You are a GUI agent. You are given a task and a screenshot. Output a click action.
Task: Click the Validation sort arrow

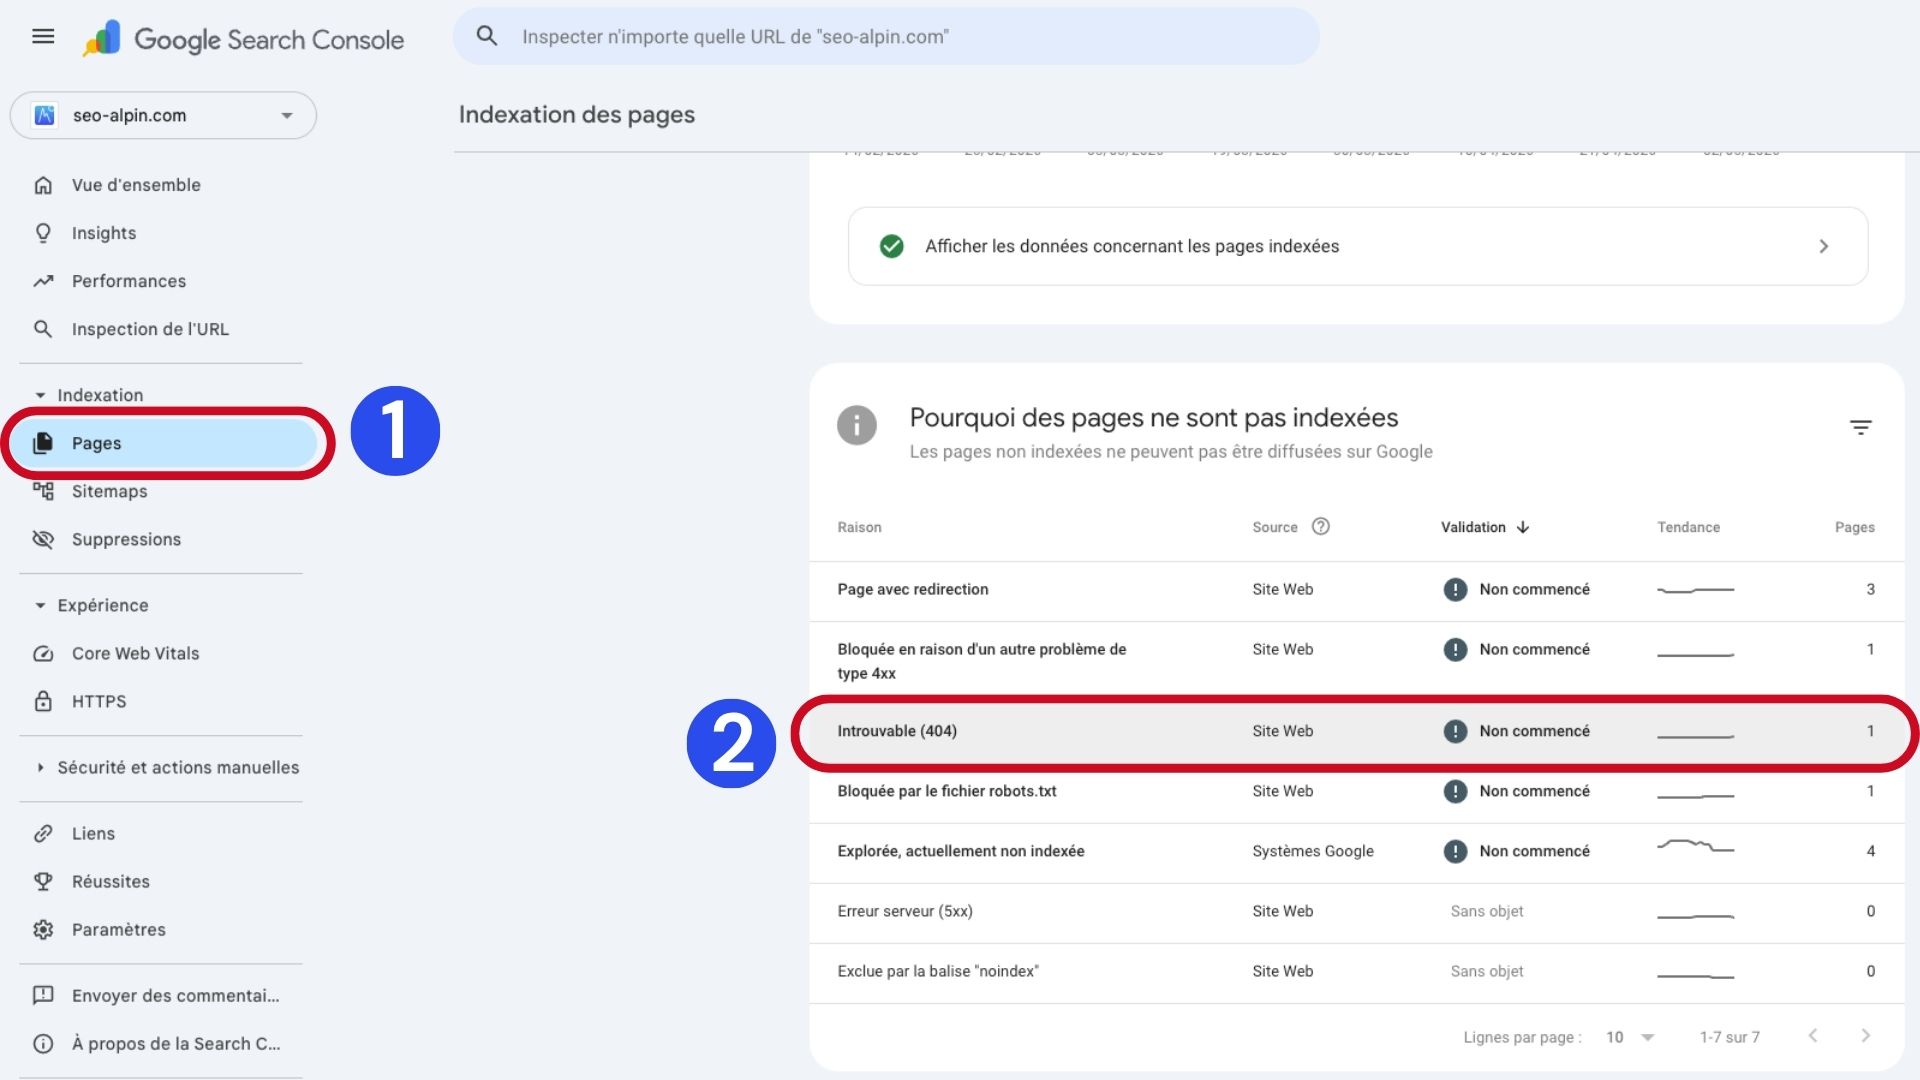click(1522, 527)
